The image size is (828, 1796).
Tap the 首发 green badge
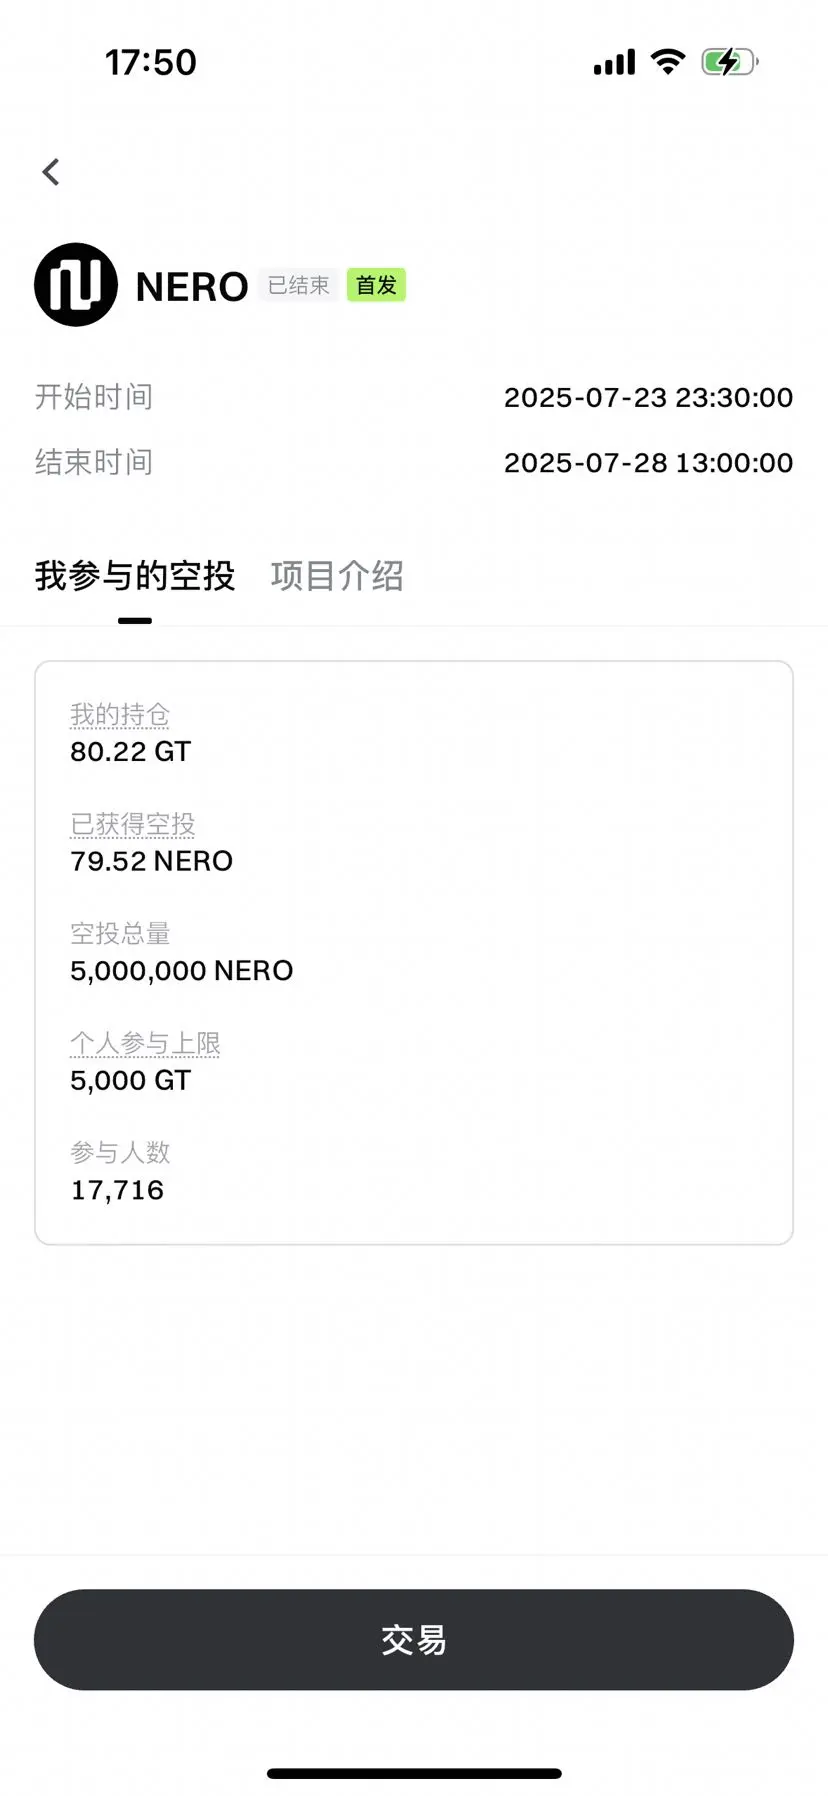point(376,285)
